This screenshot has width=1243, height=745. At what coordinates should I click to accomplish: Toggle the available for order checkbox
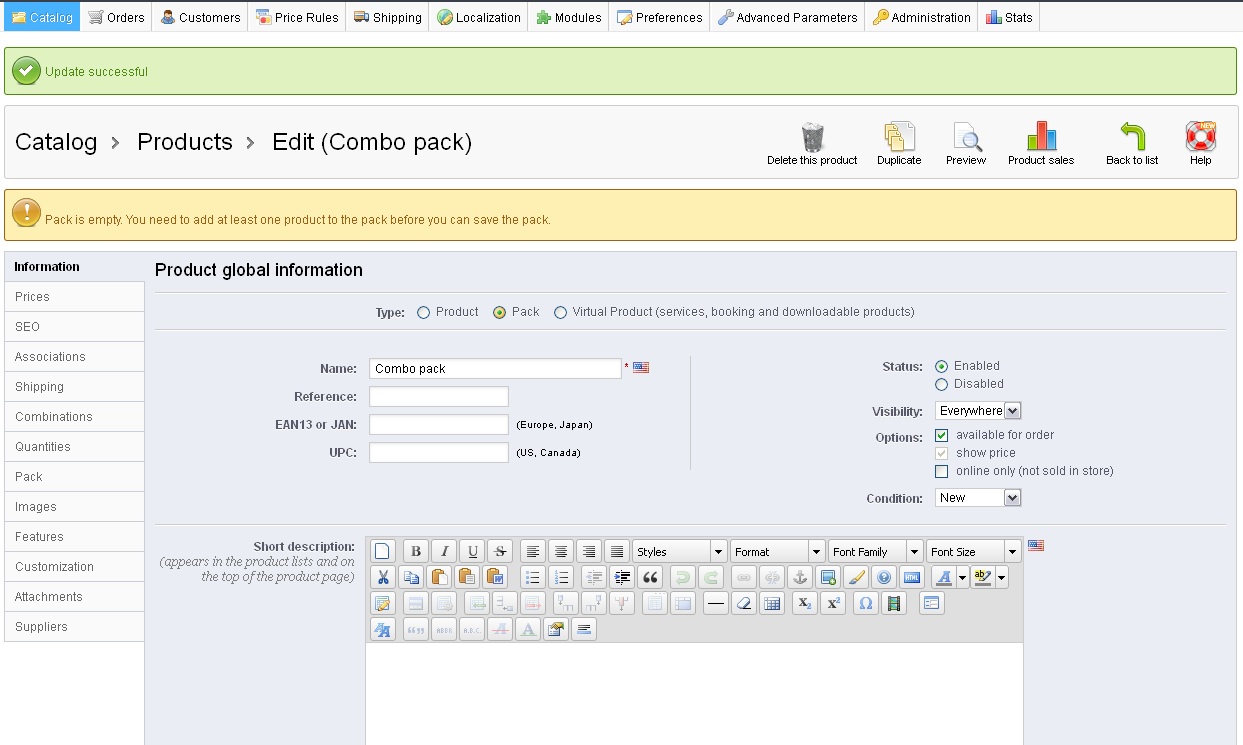click(941, 435)
